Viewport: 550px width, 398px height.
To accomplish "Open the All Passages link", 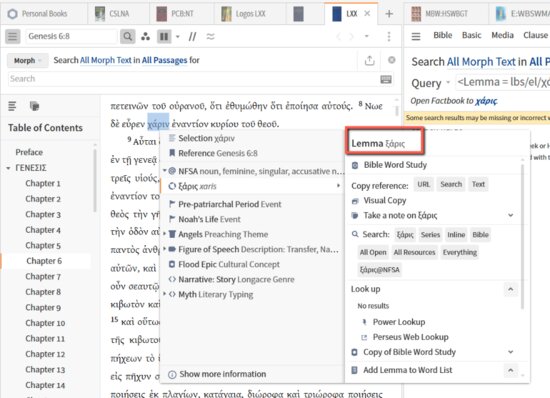I will tap(165, 60).
